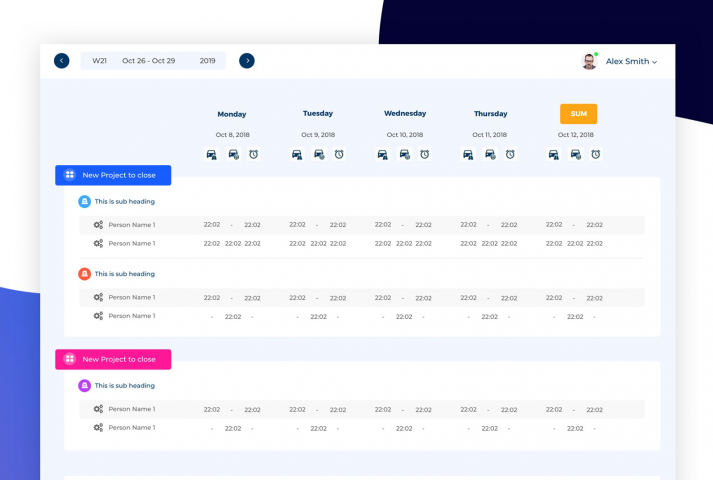Click gear icon of shaded row under blue sub heading

tap(98, 225)
